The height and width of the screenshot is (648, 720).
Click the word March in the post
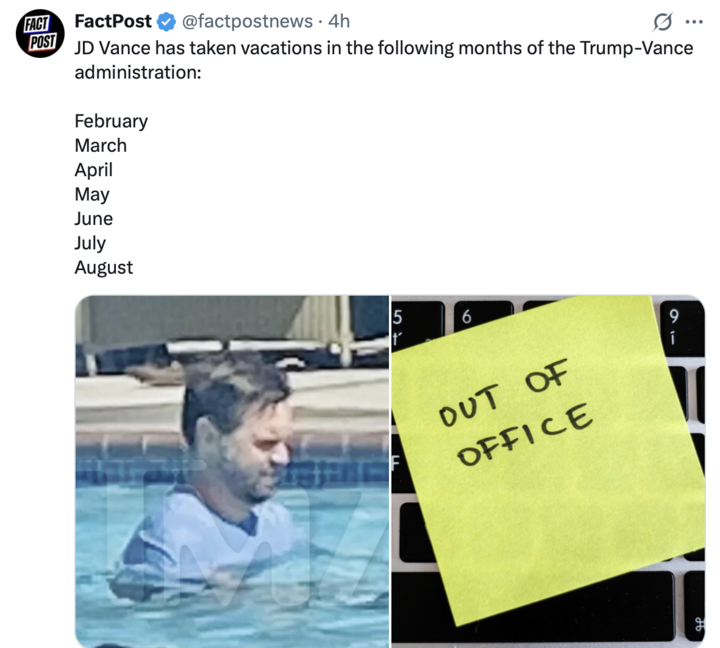point(100,145)
